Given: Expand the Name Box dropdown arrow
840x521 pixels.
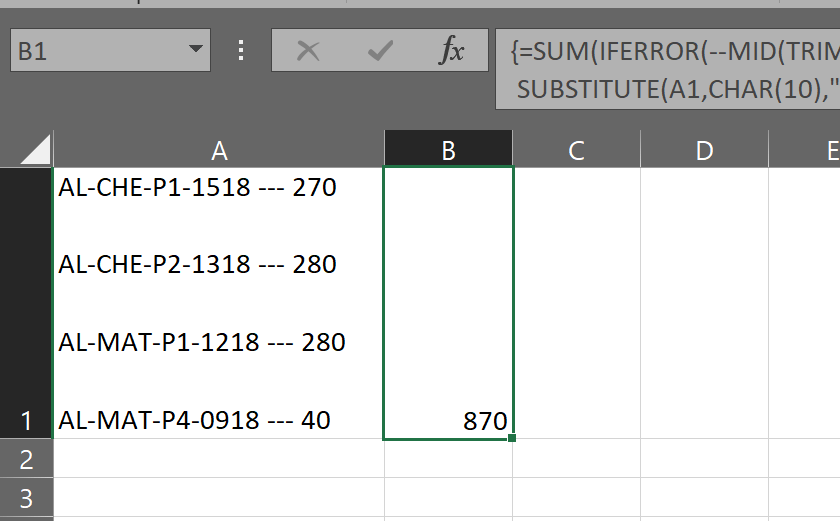Looking at the screenshot, I should (x=194, y=51).
